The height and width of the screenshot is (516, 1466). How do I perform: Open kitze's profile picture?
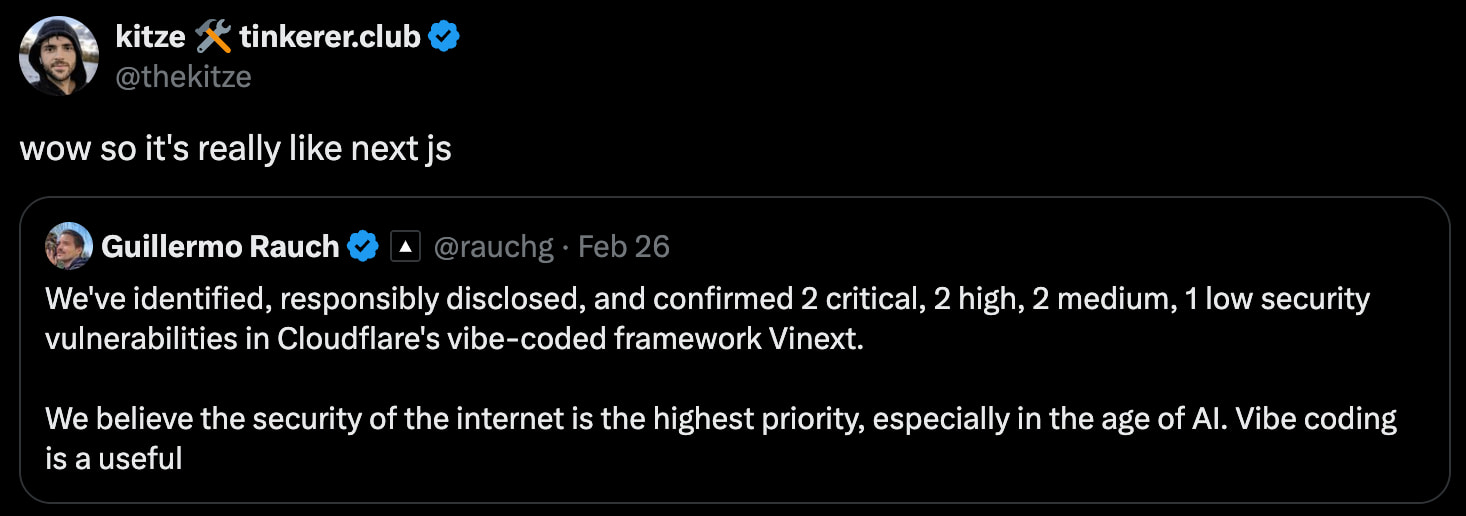pyautogui.click(x=59, y=56)
